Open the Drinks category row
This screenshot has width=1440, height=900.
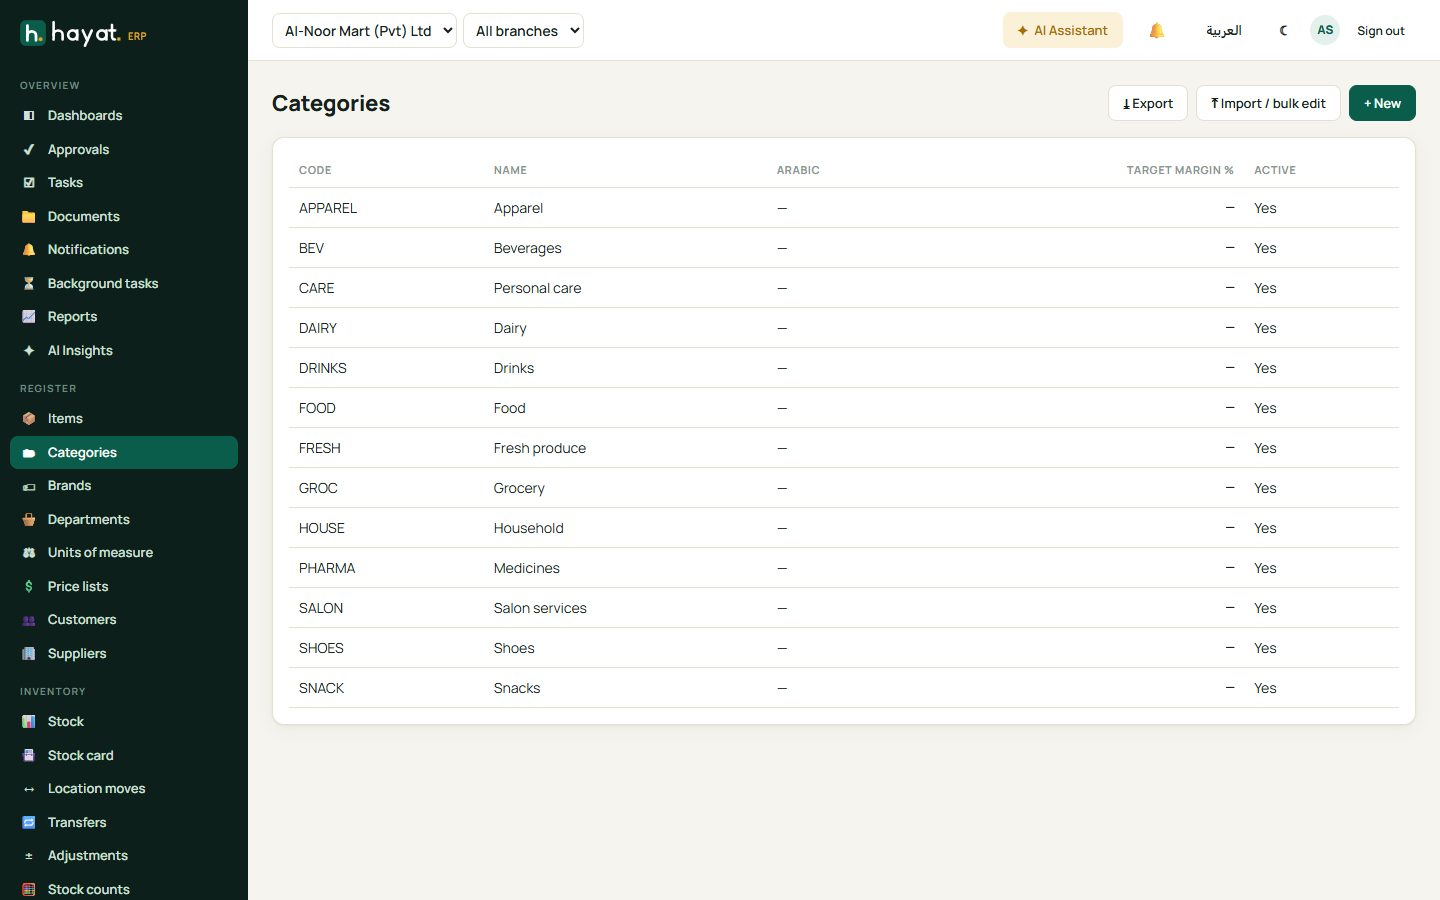point(844,368)
